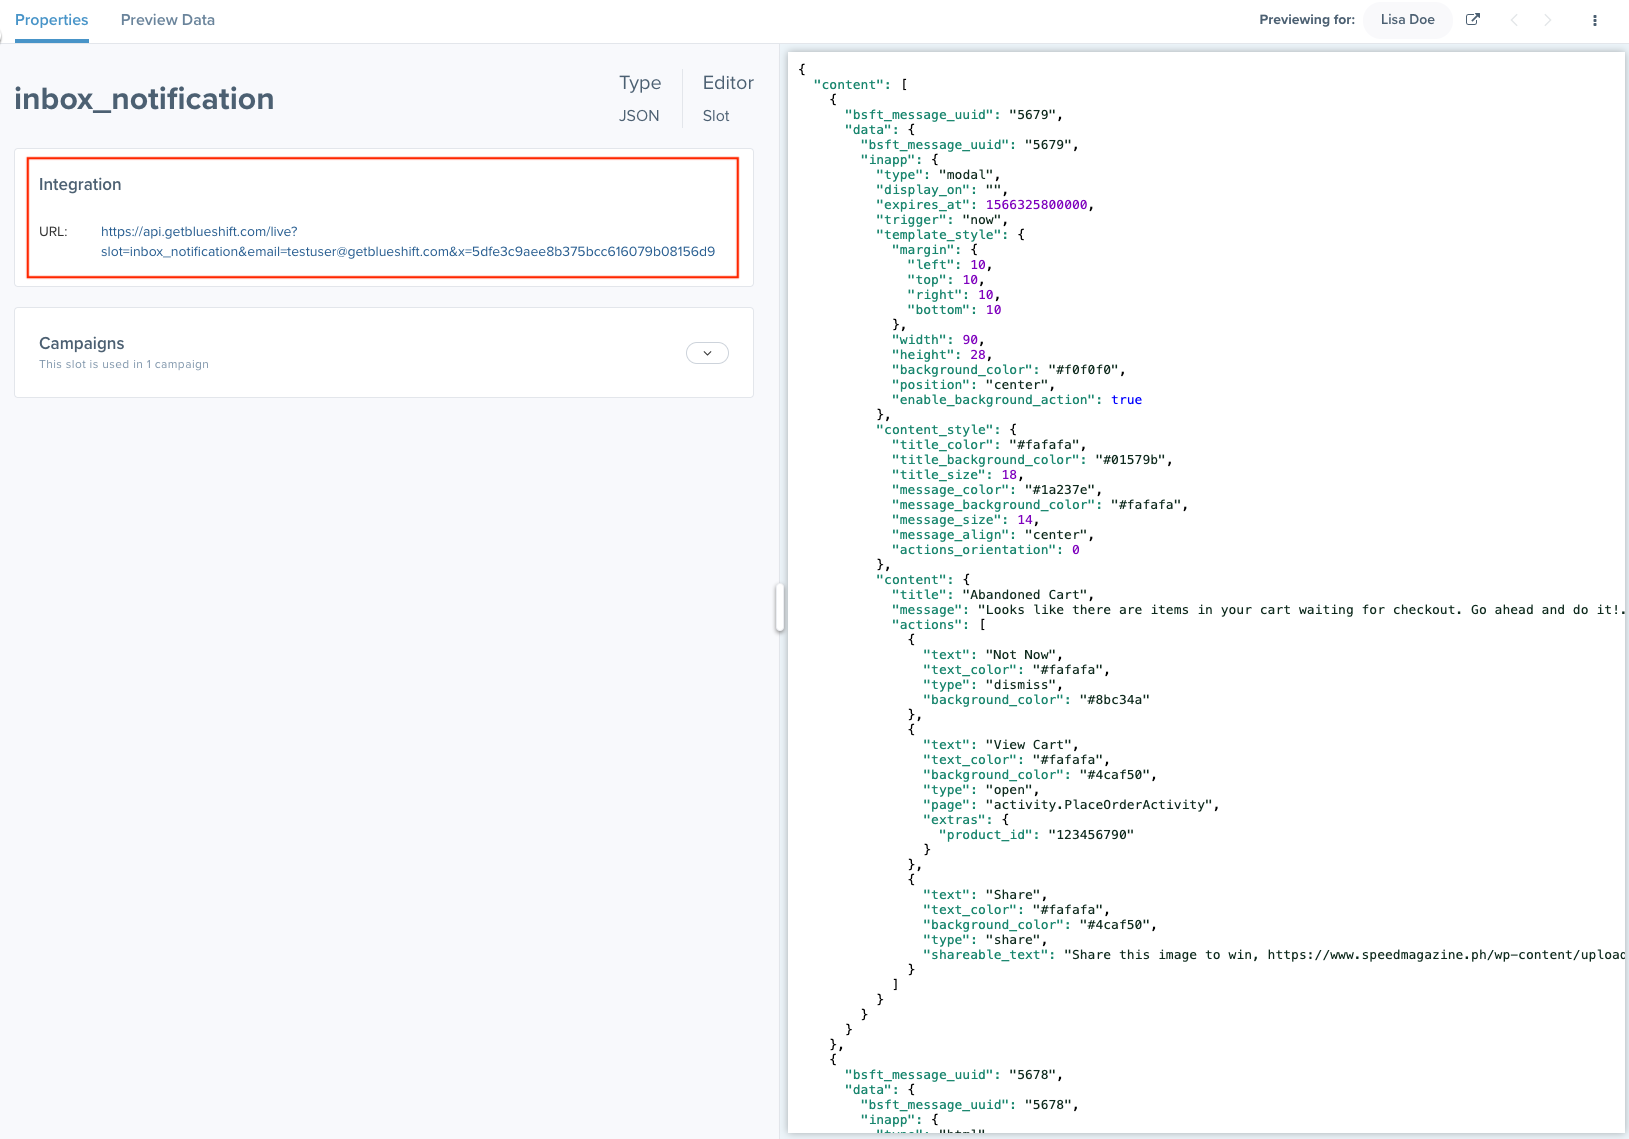Viewport: 1629px width, 1139px height.
Task: Click the Type JSON label
Action: pos(639,99)
